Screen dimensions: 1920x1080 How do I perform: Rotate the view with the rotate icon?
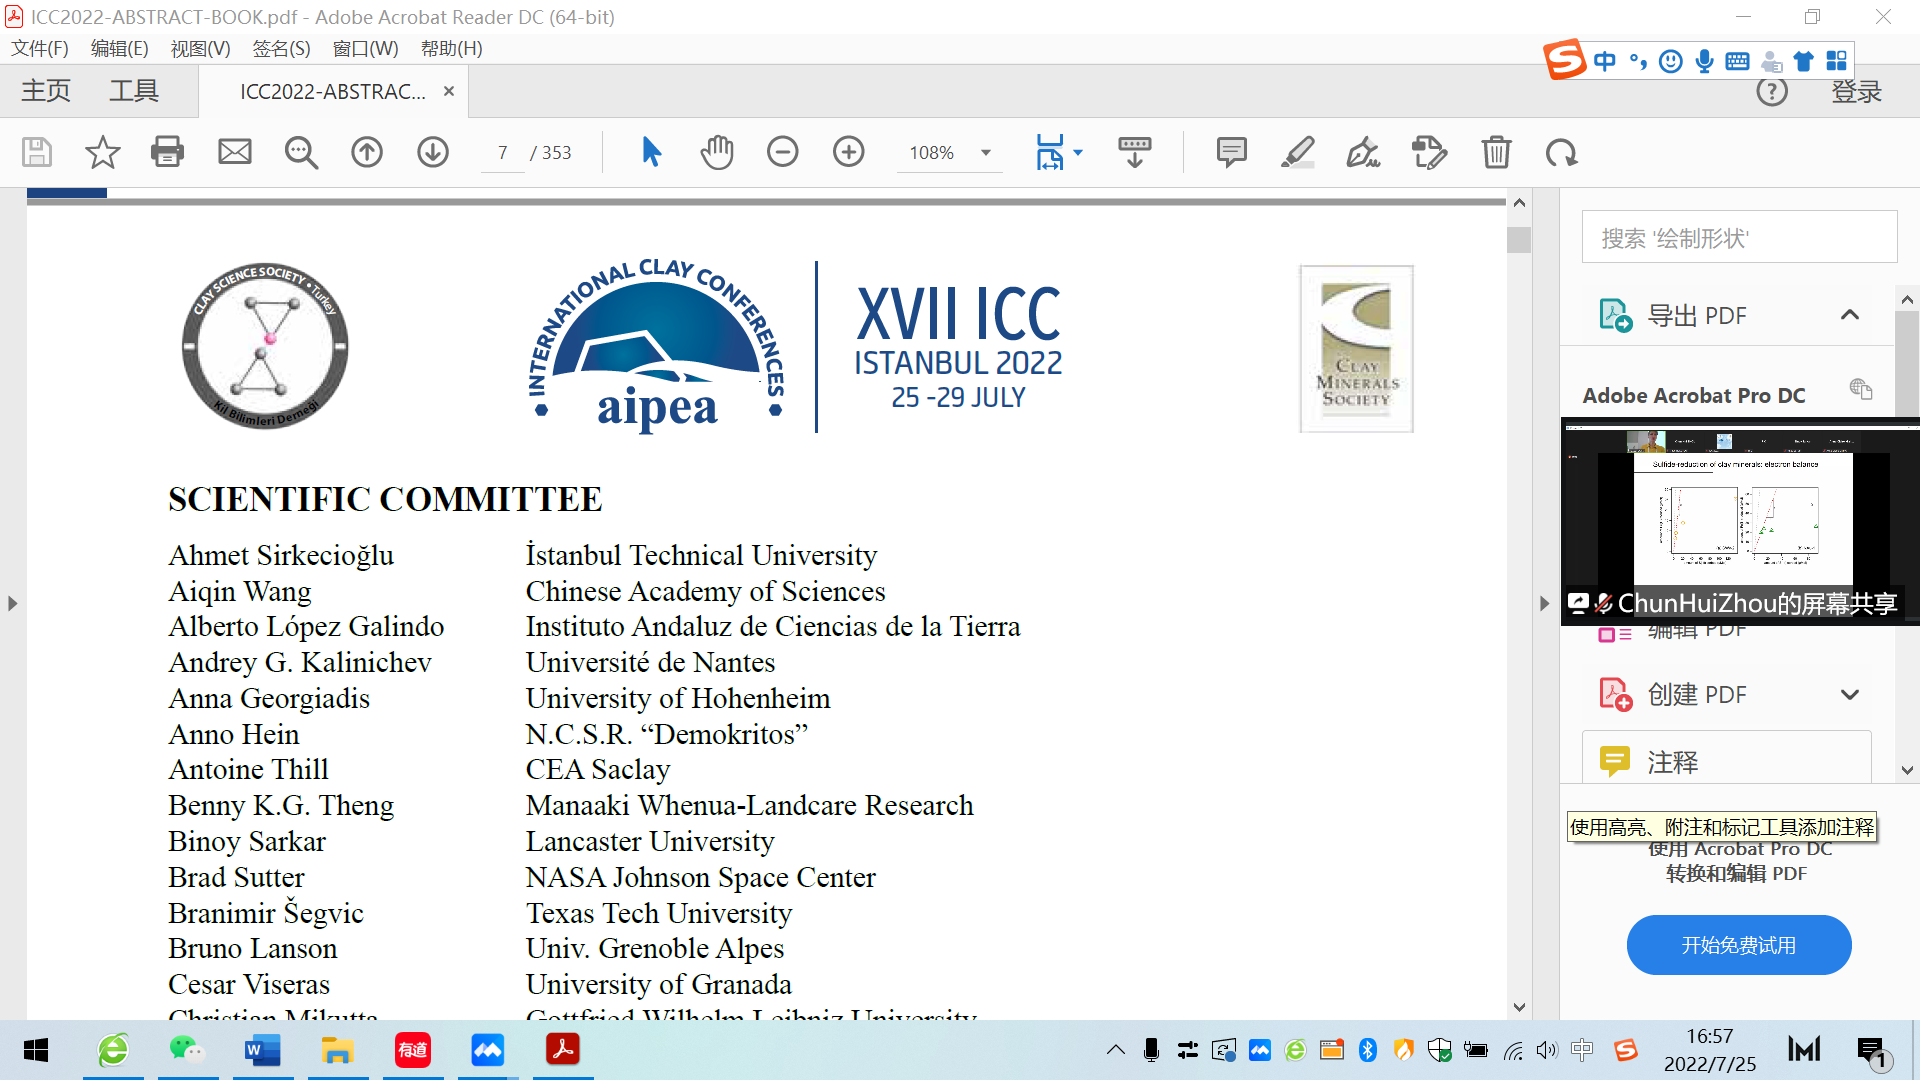1562,152
